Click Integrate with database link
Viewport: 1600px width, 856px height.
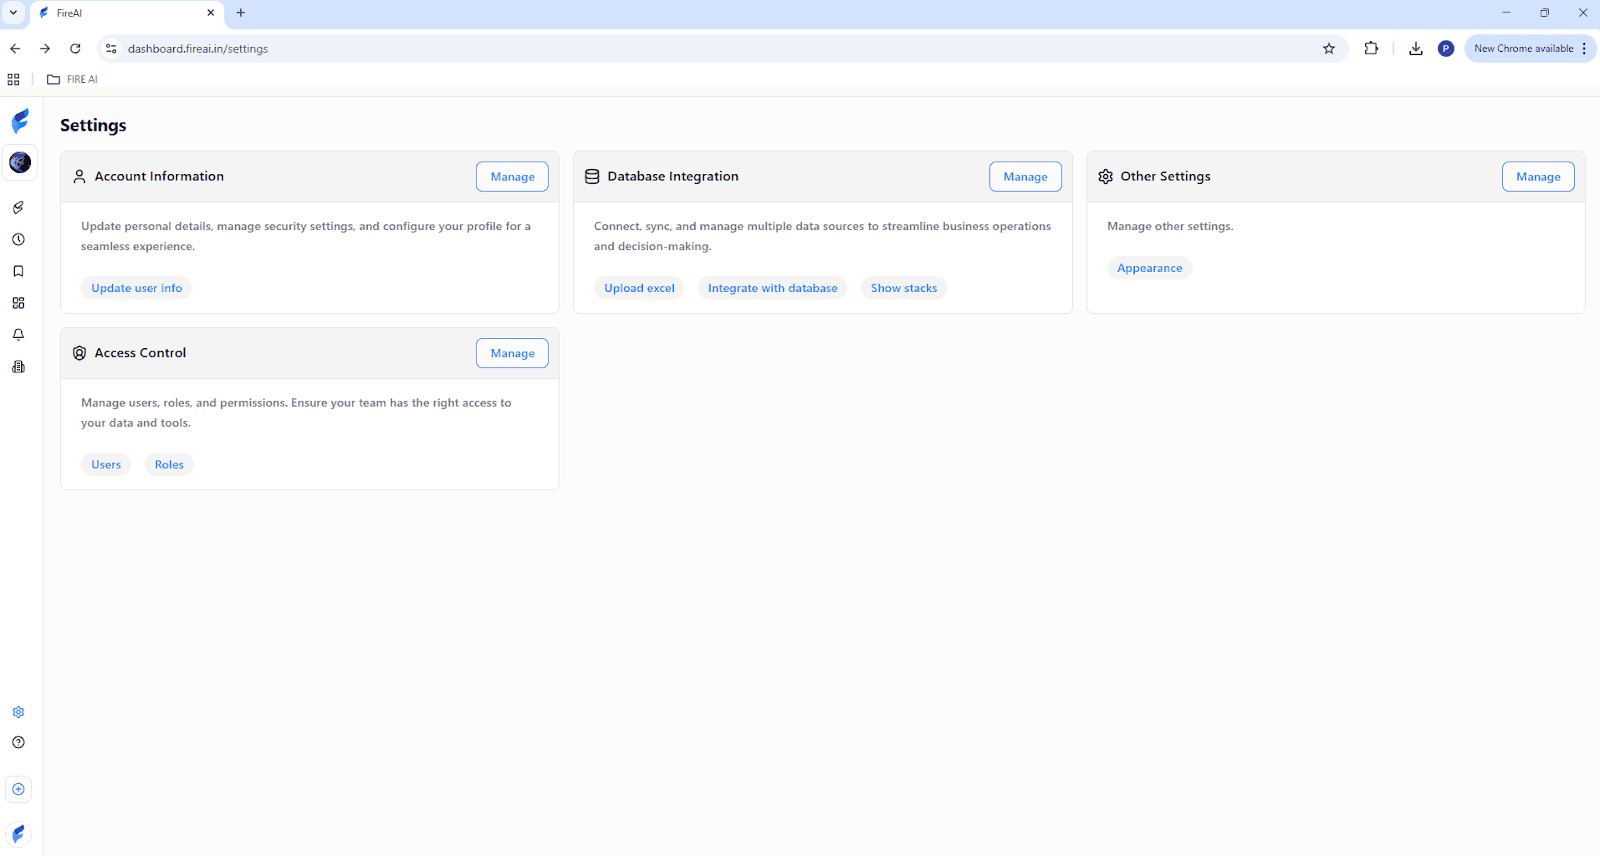click(772, 288)
